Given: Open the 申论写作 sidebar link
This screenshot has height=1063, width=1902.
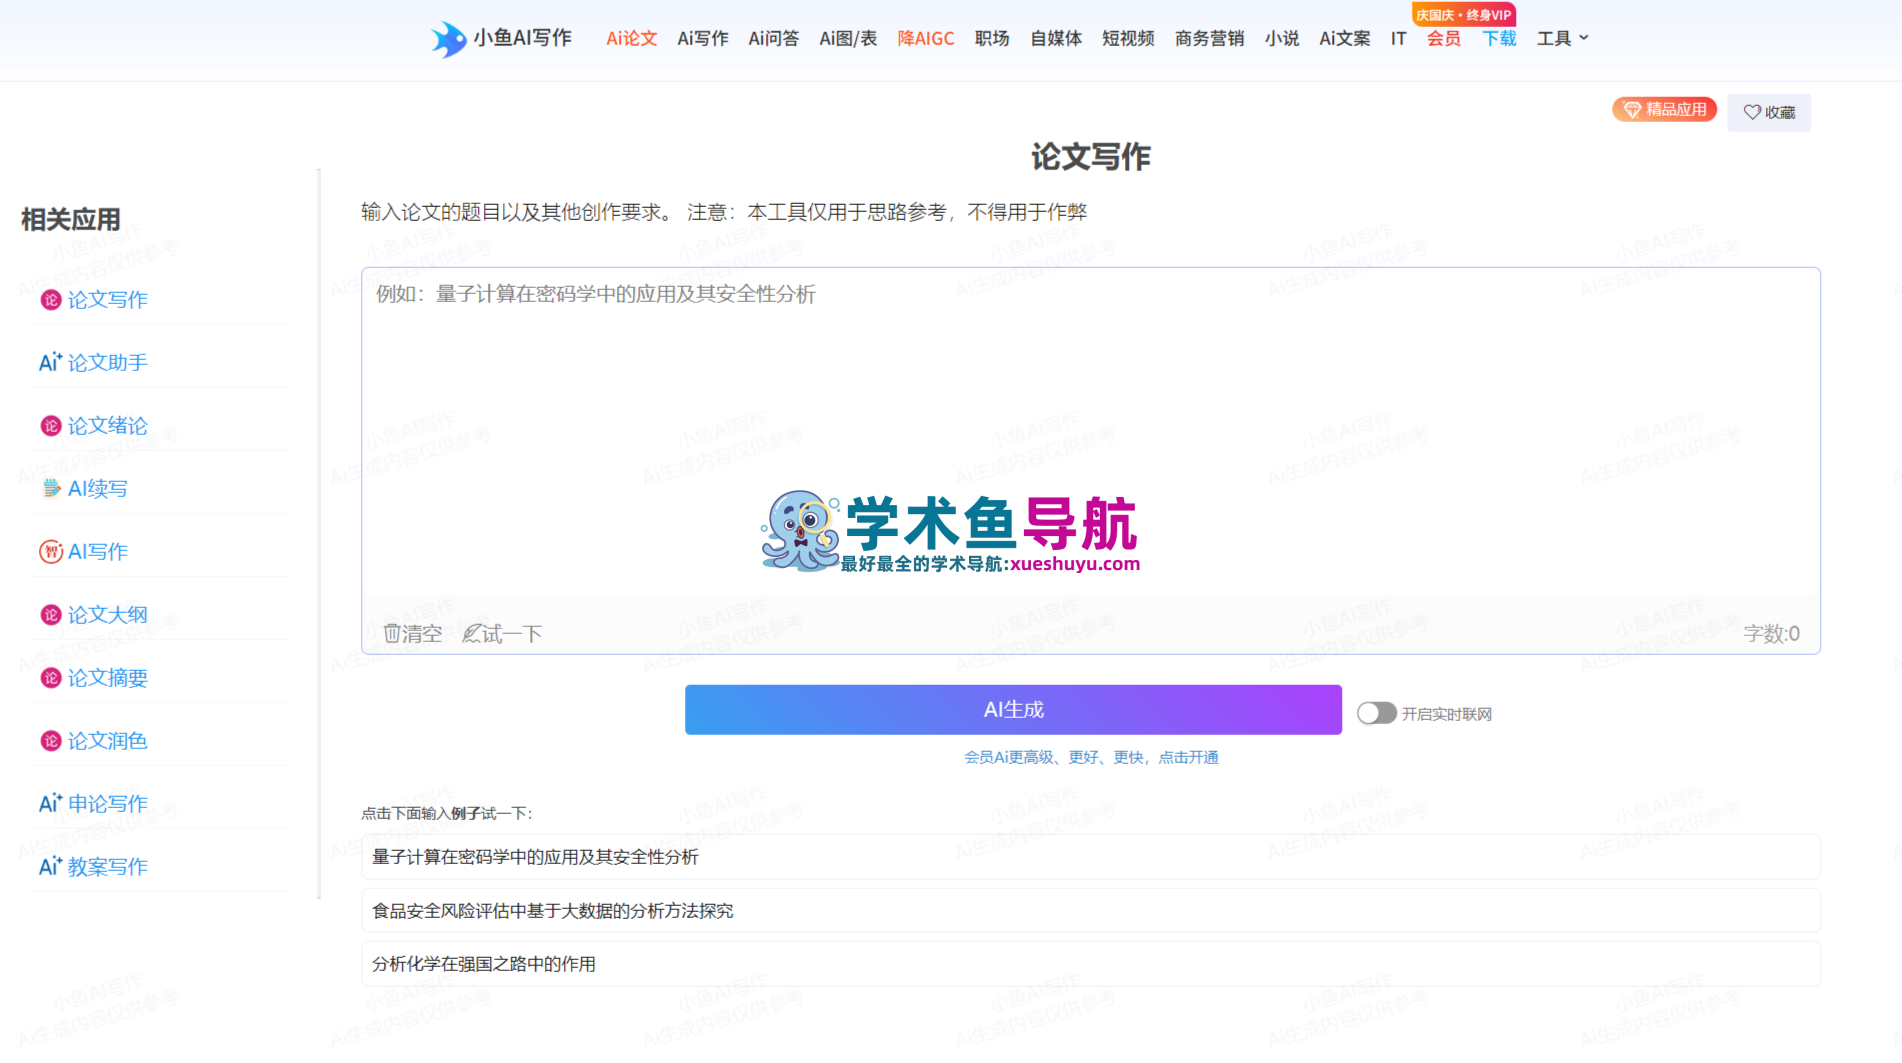Looking at the screenshot, I should tap(108, 803).
